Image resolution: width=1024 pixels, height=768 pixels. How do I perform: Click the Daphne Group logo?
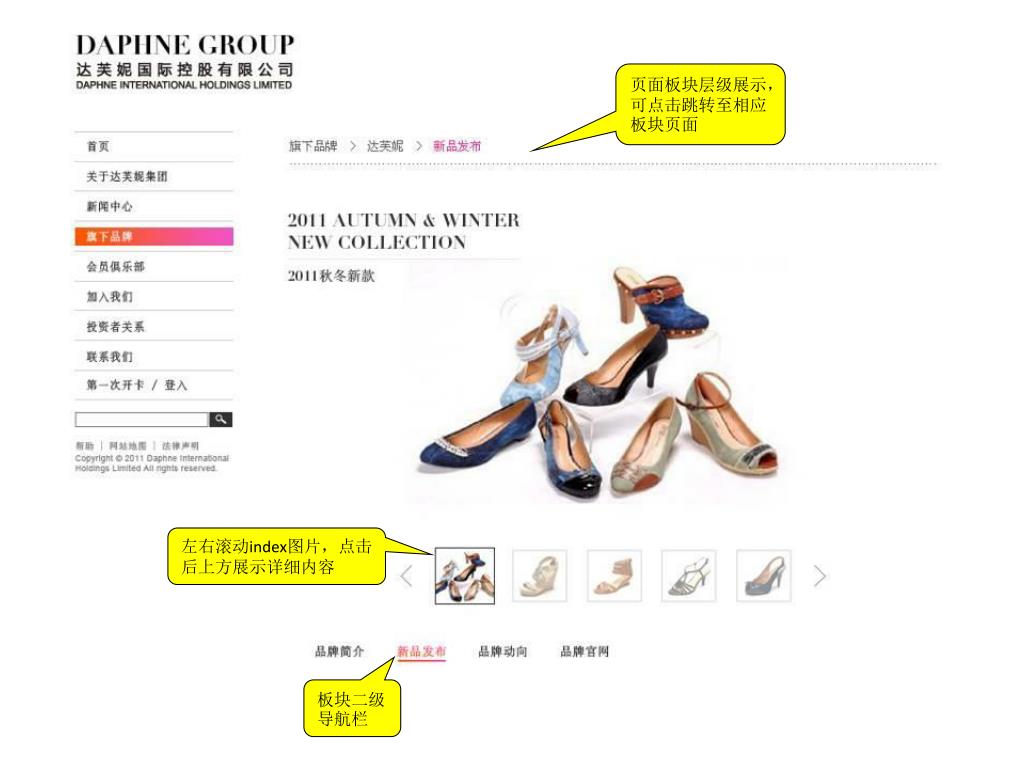tap(184, 62)
